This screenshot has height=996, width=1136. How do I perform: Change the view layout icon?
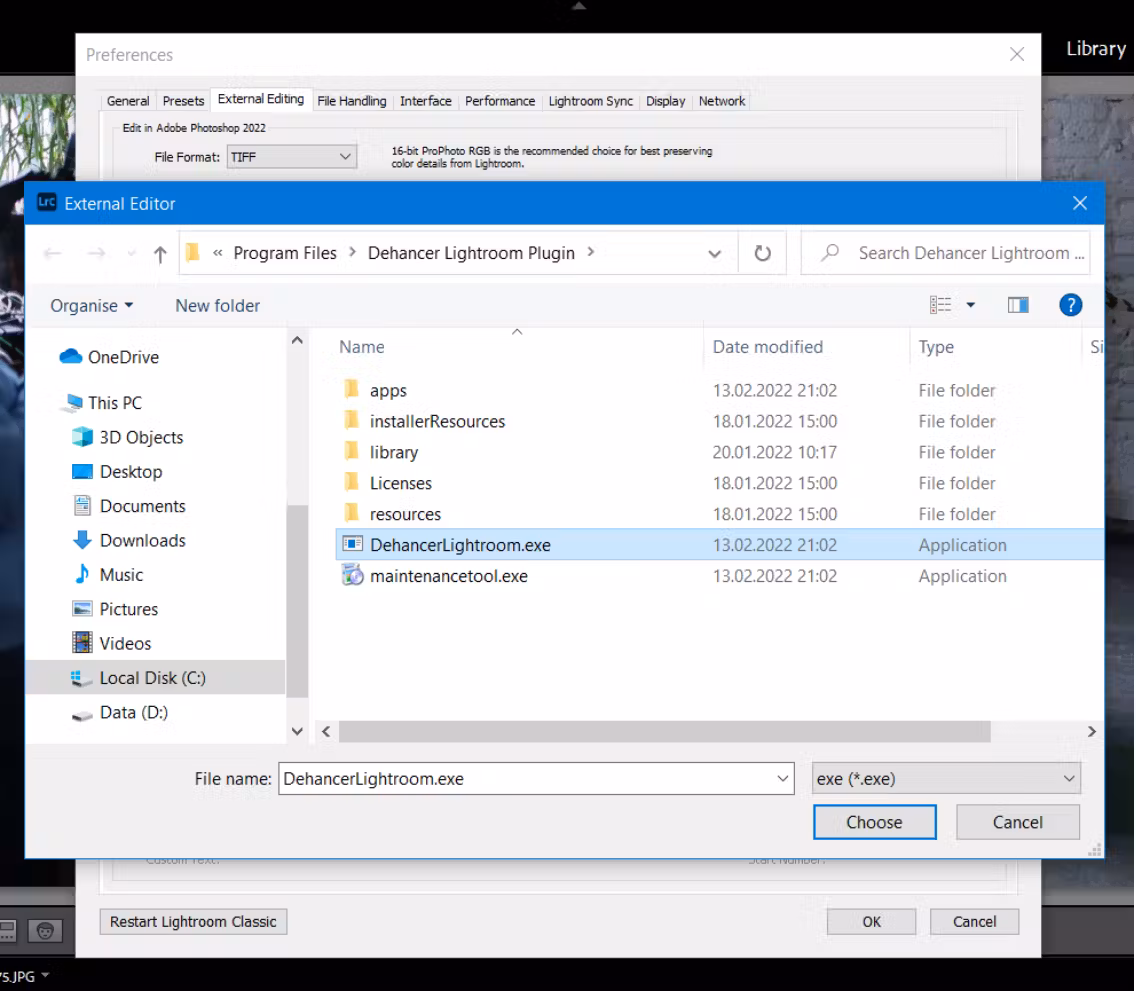940,305
